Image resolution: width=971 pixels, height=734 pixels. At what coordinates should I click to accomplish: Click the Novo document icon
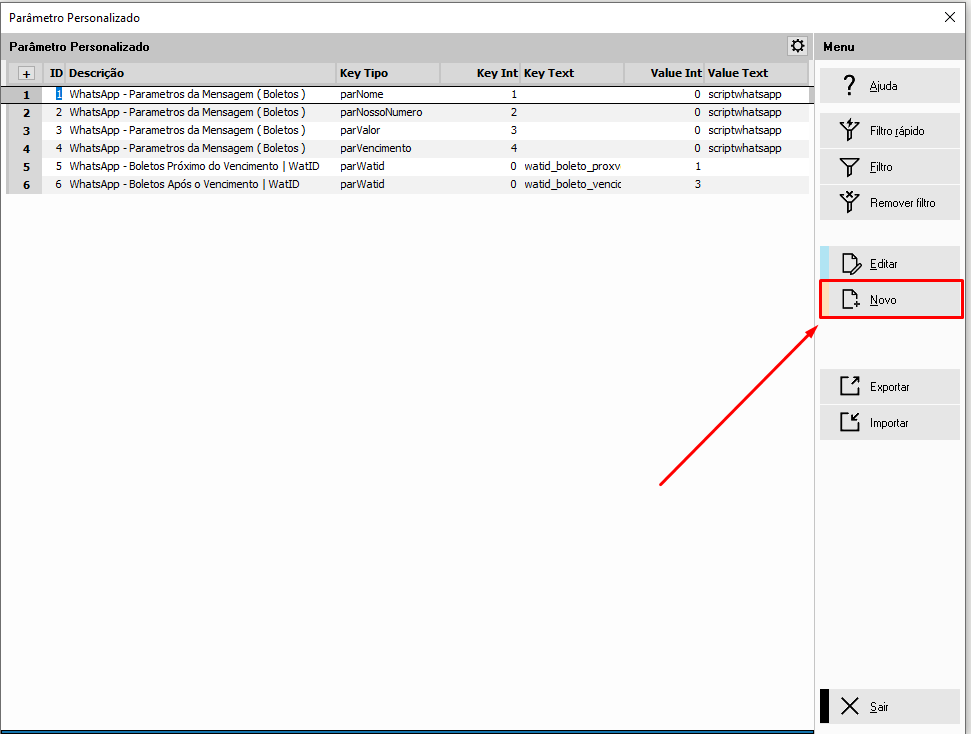pyautogui.click(x=850, y=300)
